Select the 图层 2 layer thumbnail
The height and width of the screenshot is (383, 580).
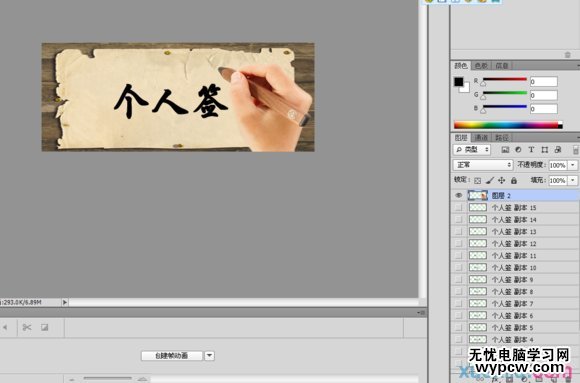478,195
